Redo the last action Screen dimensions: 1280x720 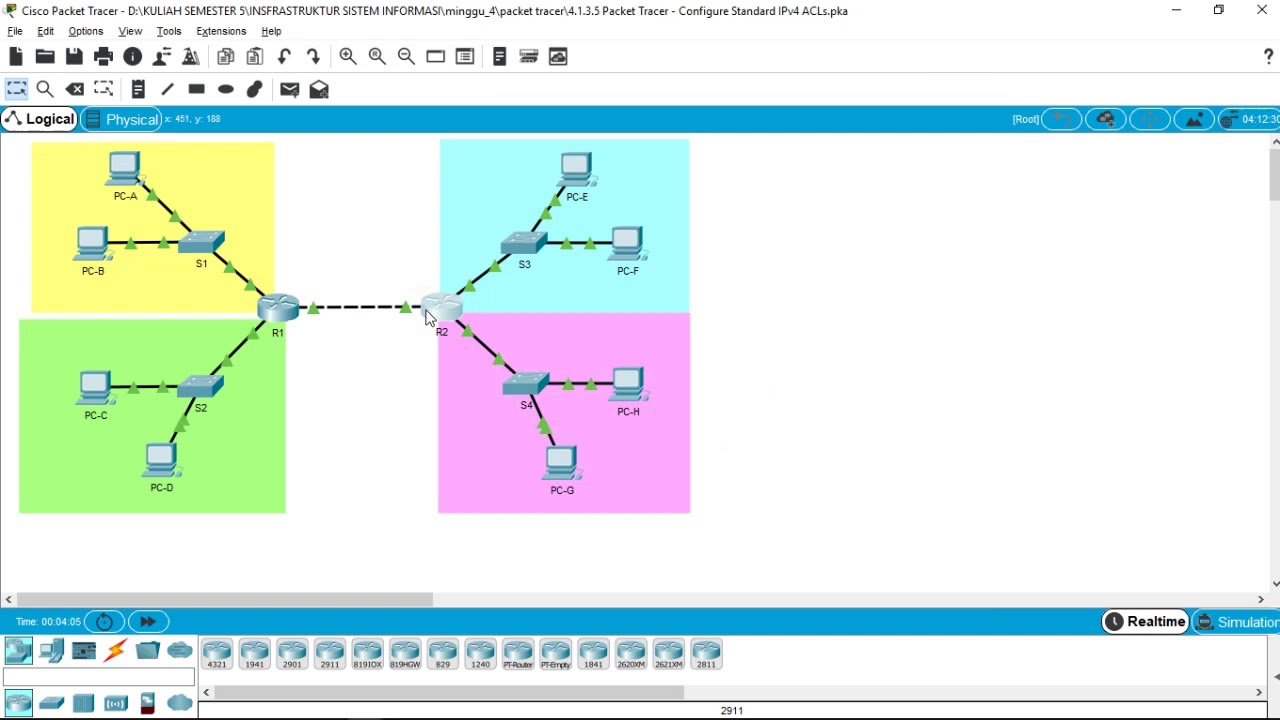313,57
